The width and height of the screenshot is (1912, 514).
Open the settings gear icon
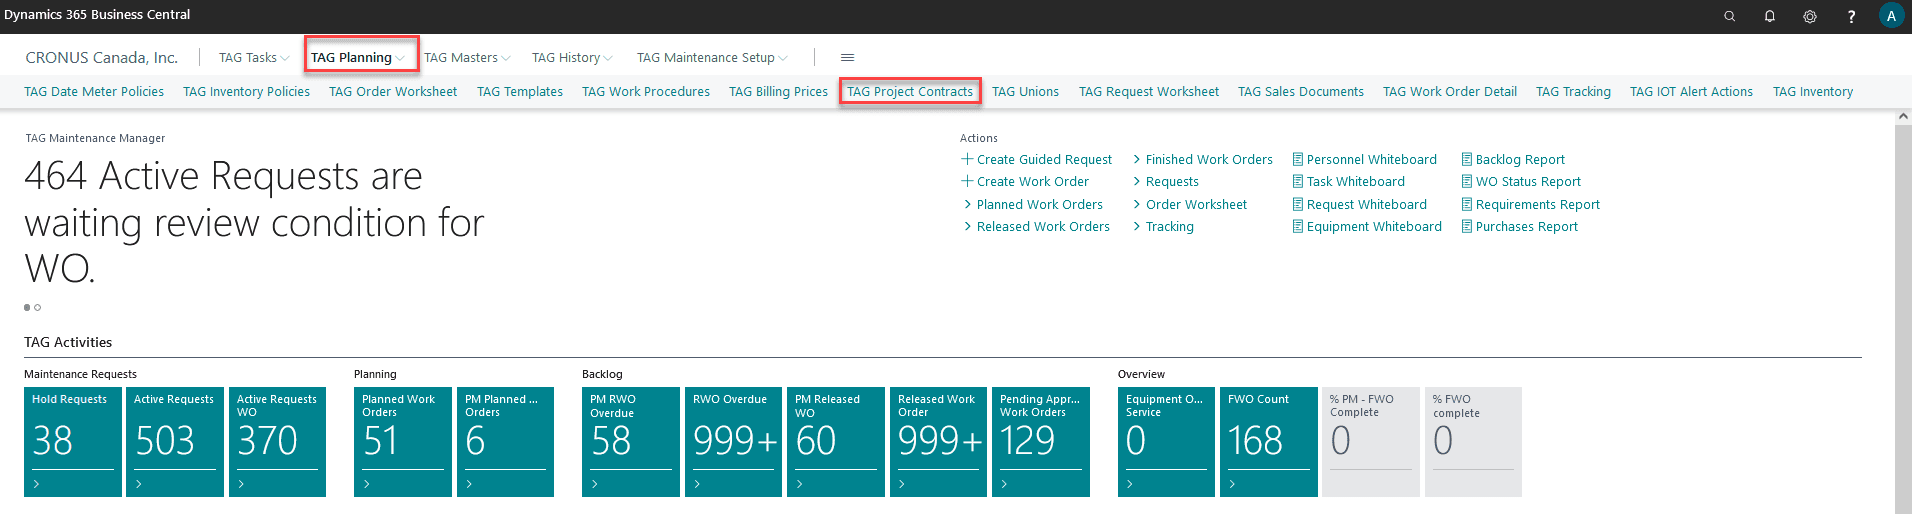click(1809, 16)
